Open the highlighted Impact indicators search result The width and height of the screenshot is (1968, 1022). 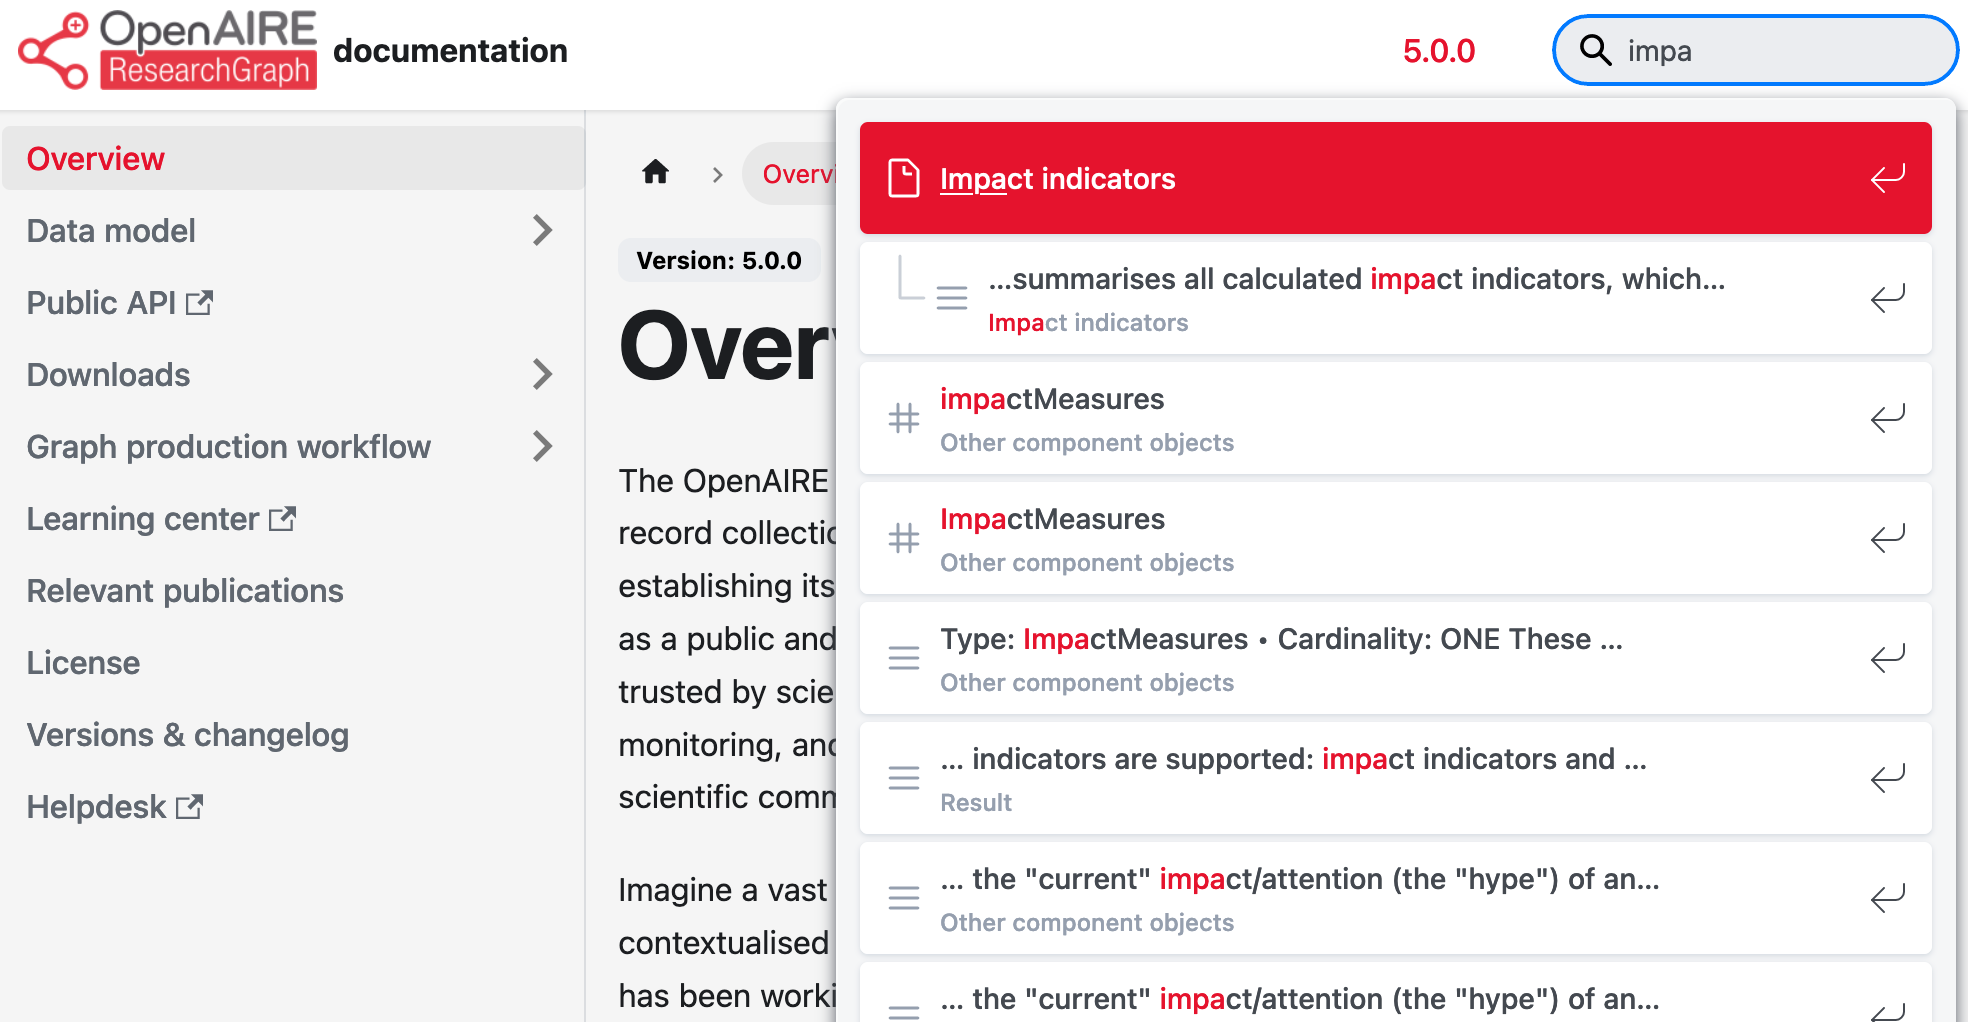tap(1394, 179)
